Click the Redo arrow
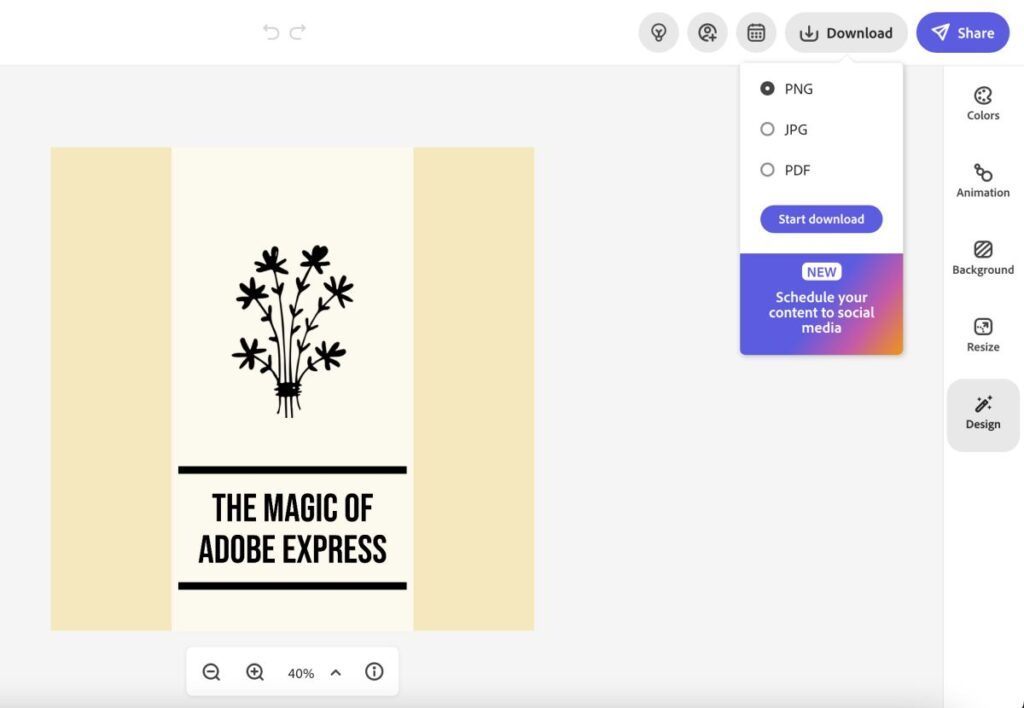This screenshot has height=708, width=1024. coord(297,31)
